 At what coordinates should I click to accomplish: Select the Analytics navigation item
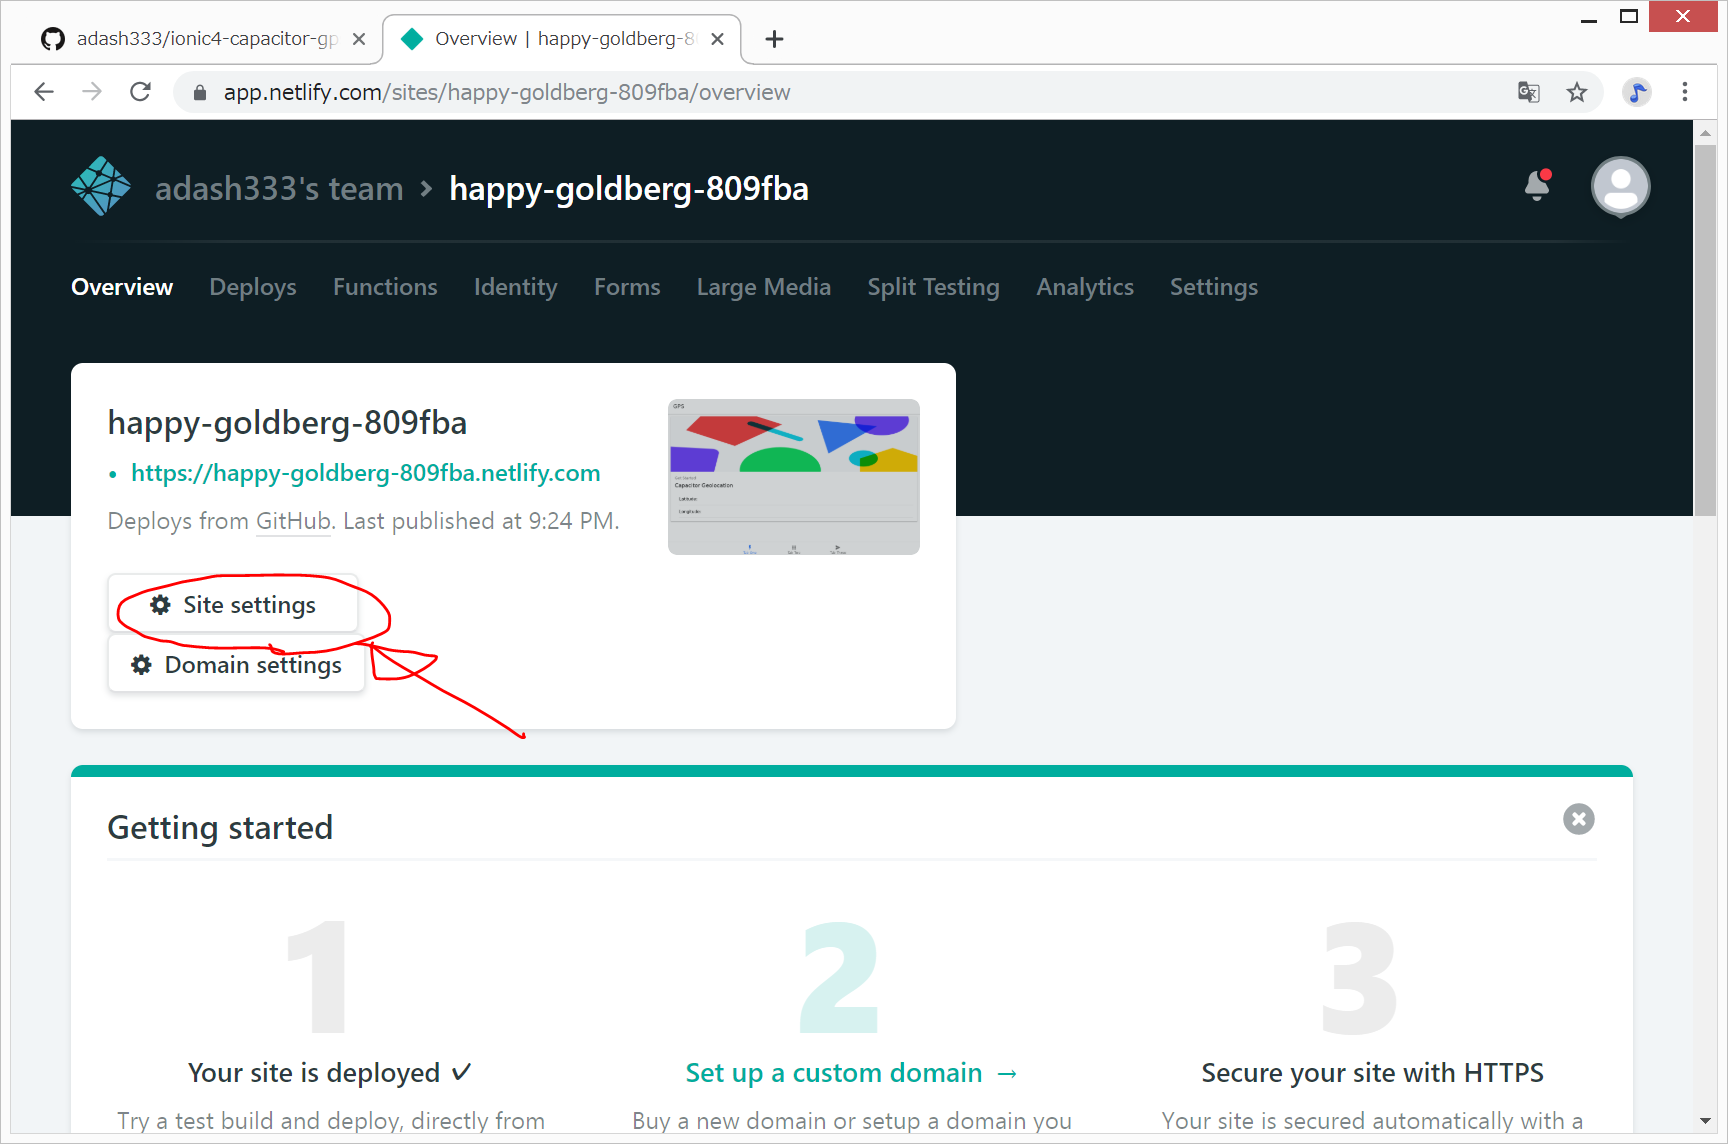1084,287
